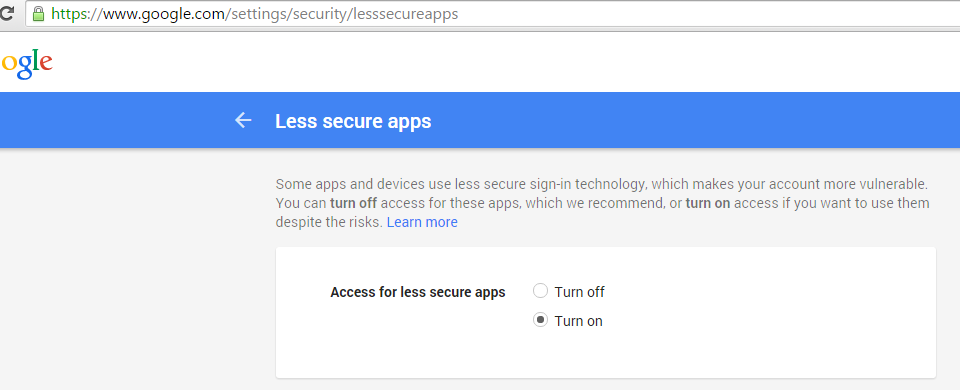Image resolution: width=960 pixels, height=390 pixels.
Task: Click bold "turn on" in description text
Action: (708, 203)
